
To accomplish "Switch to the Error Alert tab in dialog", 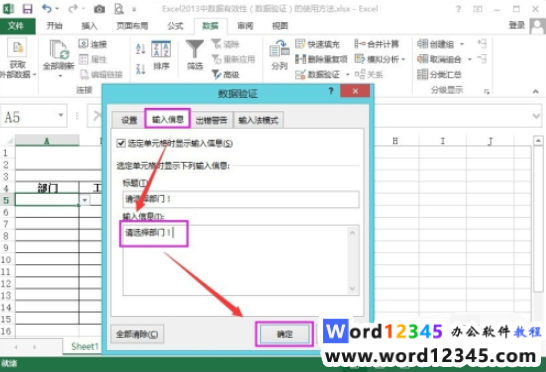I will pos(211,121).
